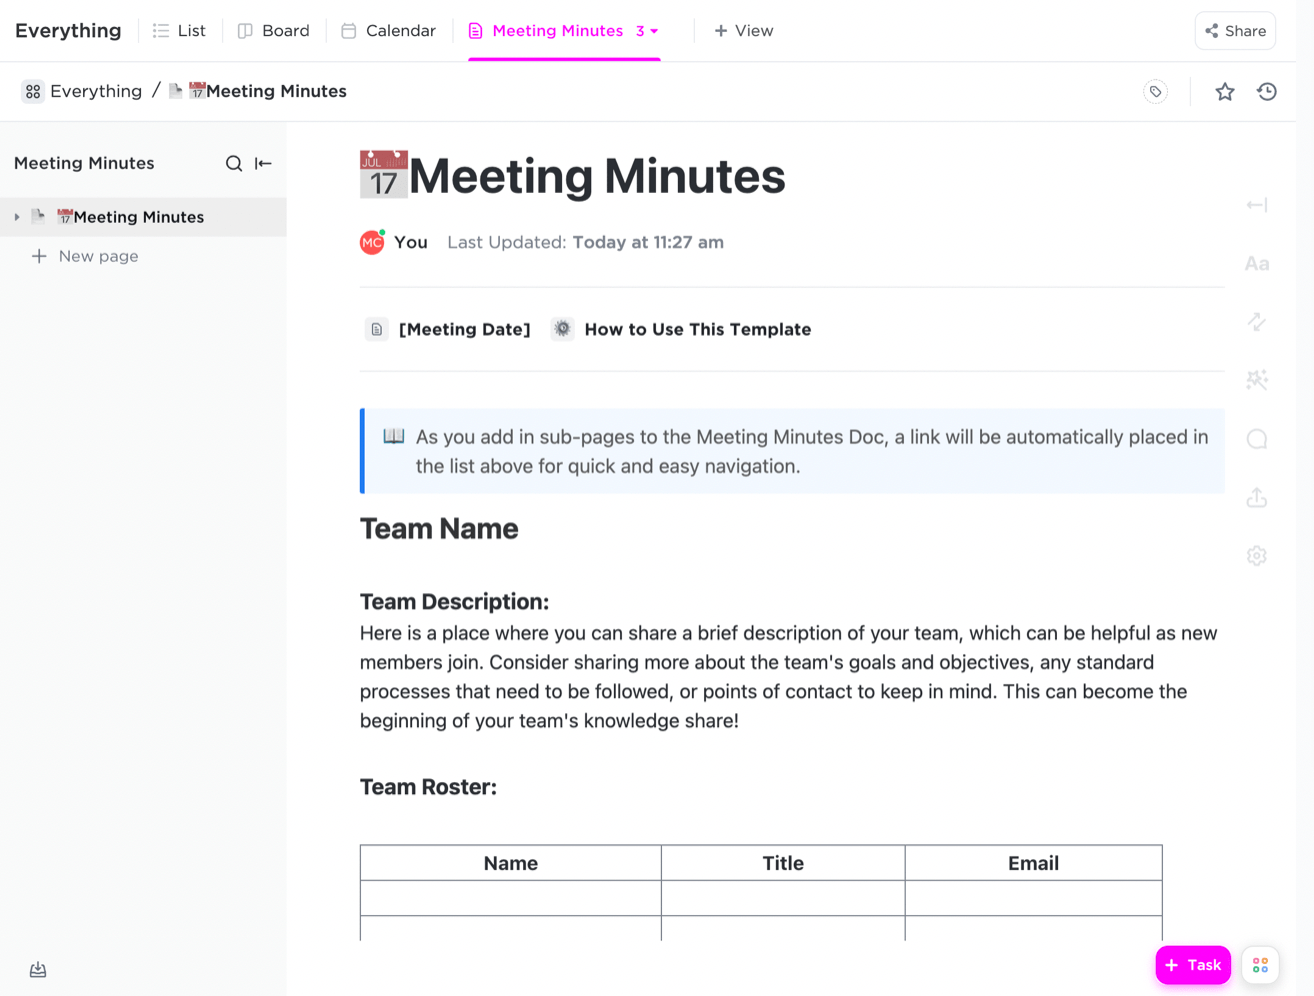The width and height of the screenshot is (1314, 996).
Task: Open the [Meeting Date] subpage link
Action: 464,329
